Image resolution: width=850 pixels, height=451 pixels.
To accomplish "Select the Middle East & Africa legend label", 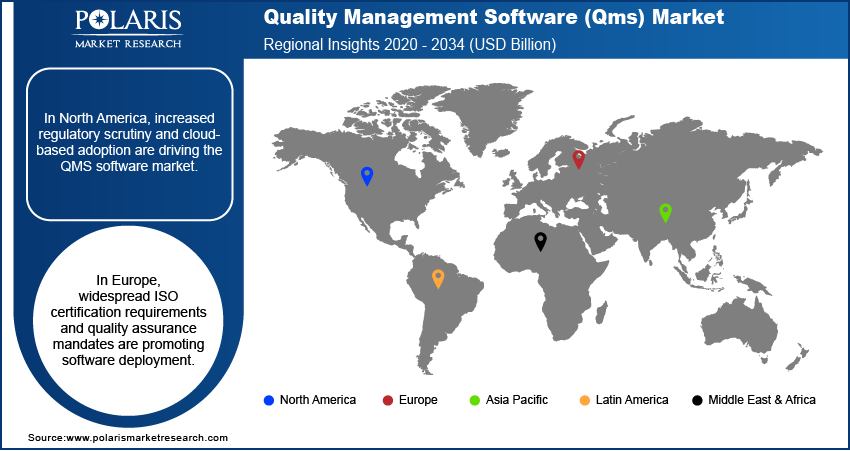I will point(761,400).
